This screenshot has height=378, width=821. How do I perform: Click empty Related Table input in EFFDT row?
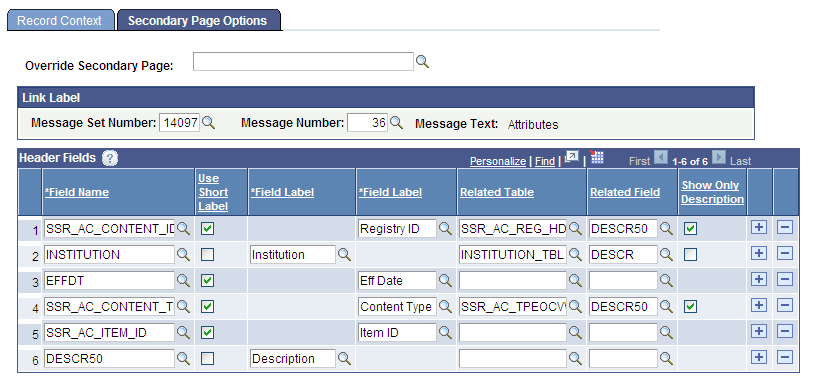click(513, 281)
